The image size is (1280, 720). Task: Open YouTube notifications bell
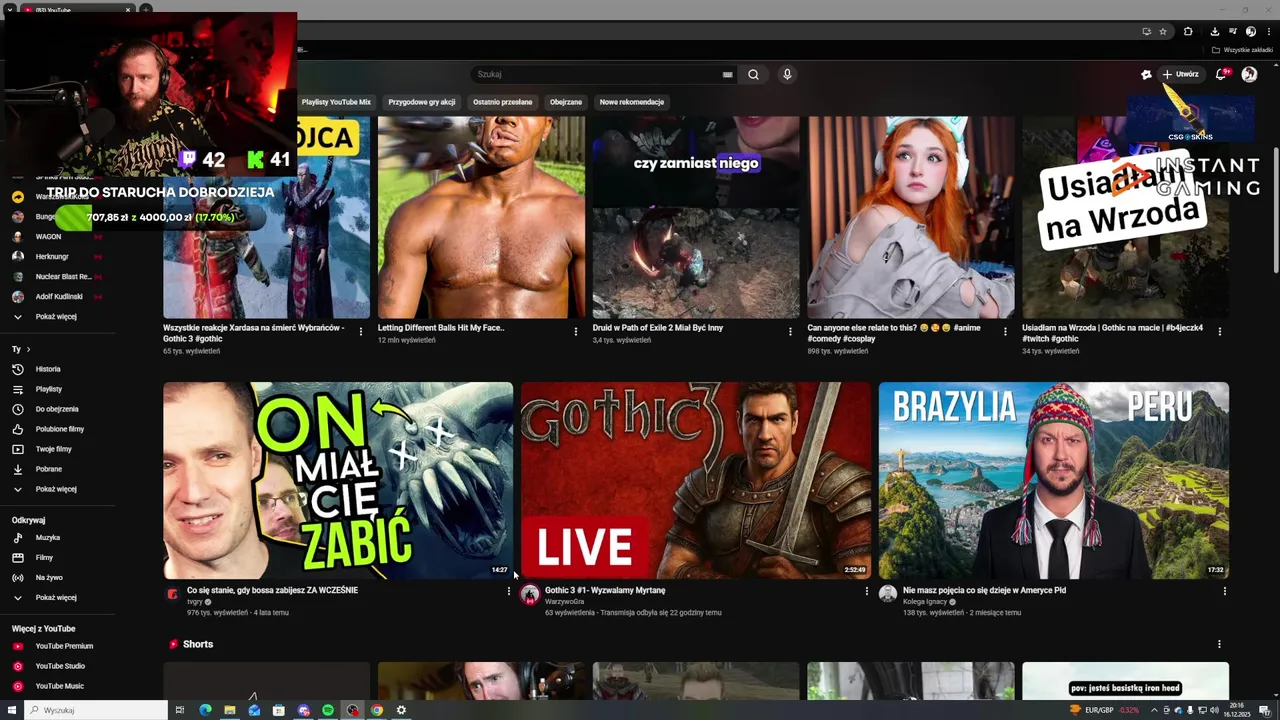pyautogui.click(x=1221, y=74)
